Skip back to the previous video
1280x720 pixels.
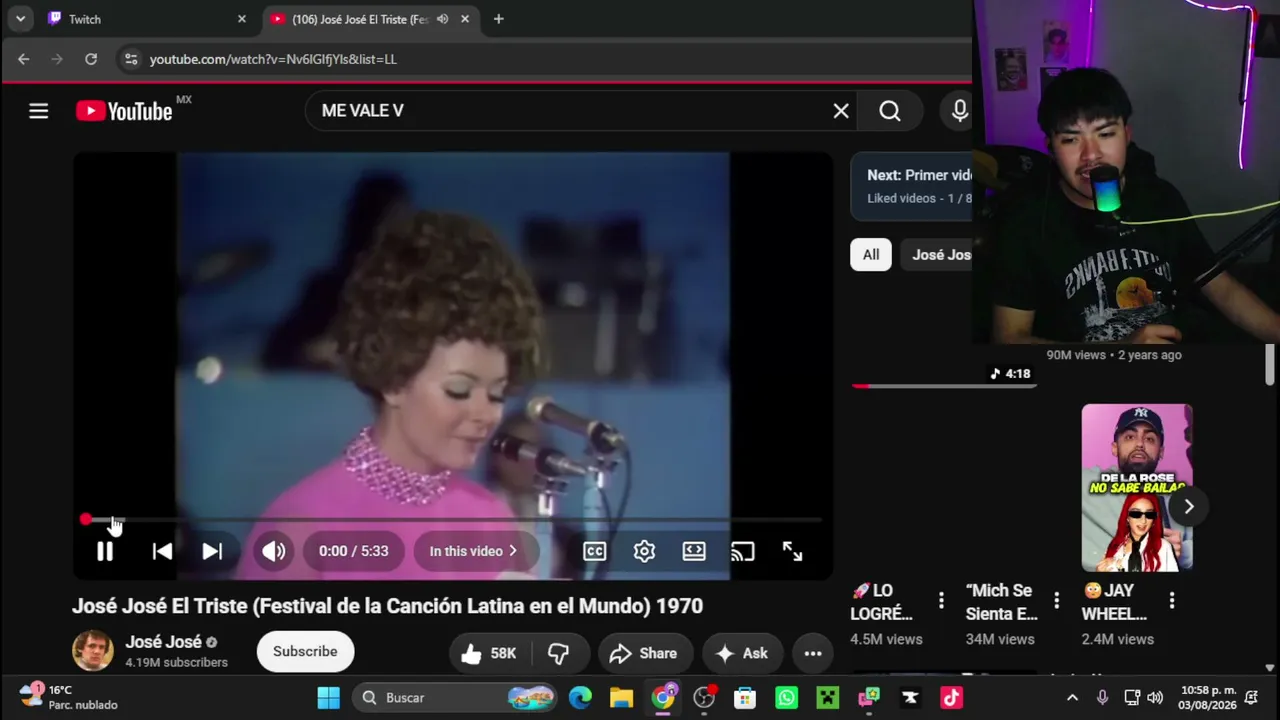coord(162,551)
